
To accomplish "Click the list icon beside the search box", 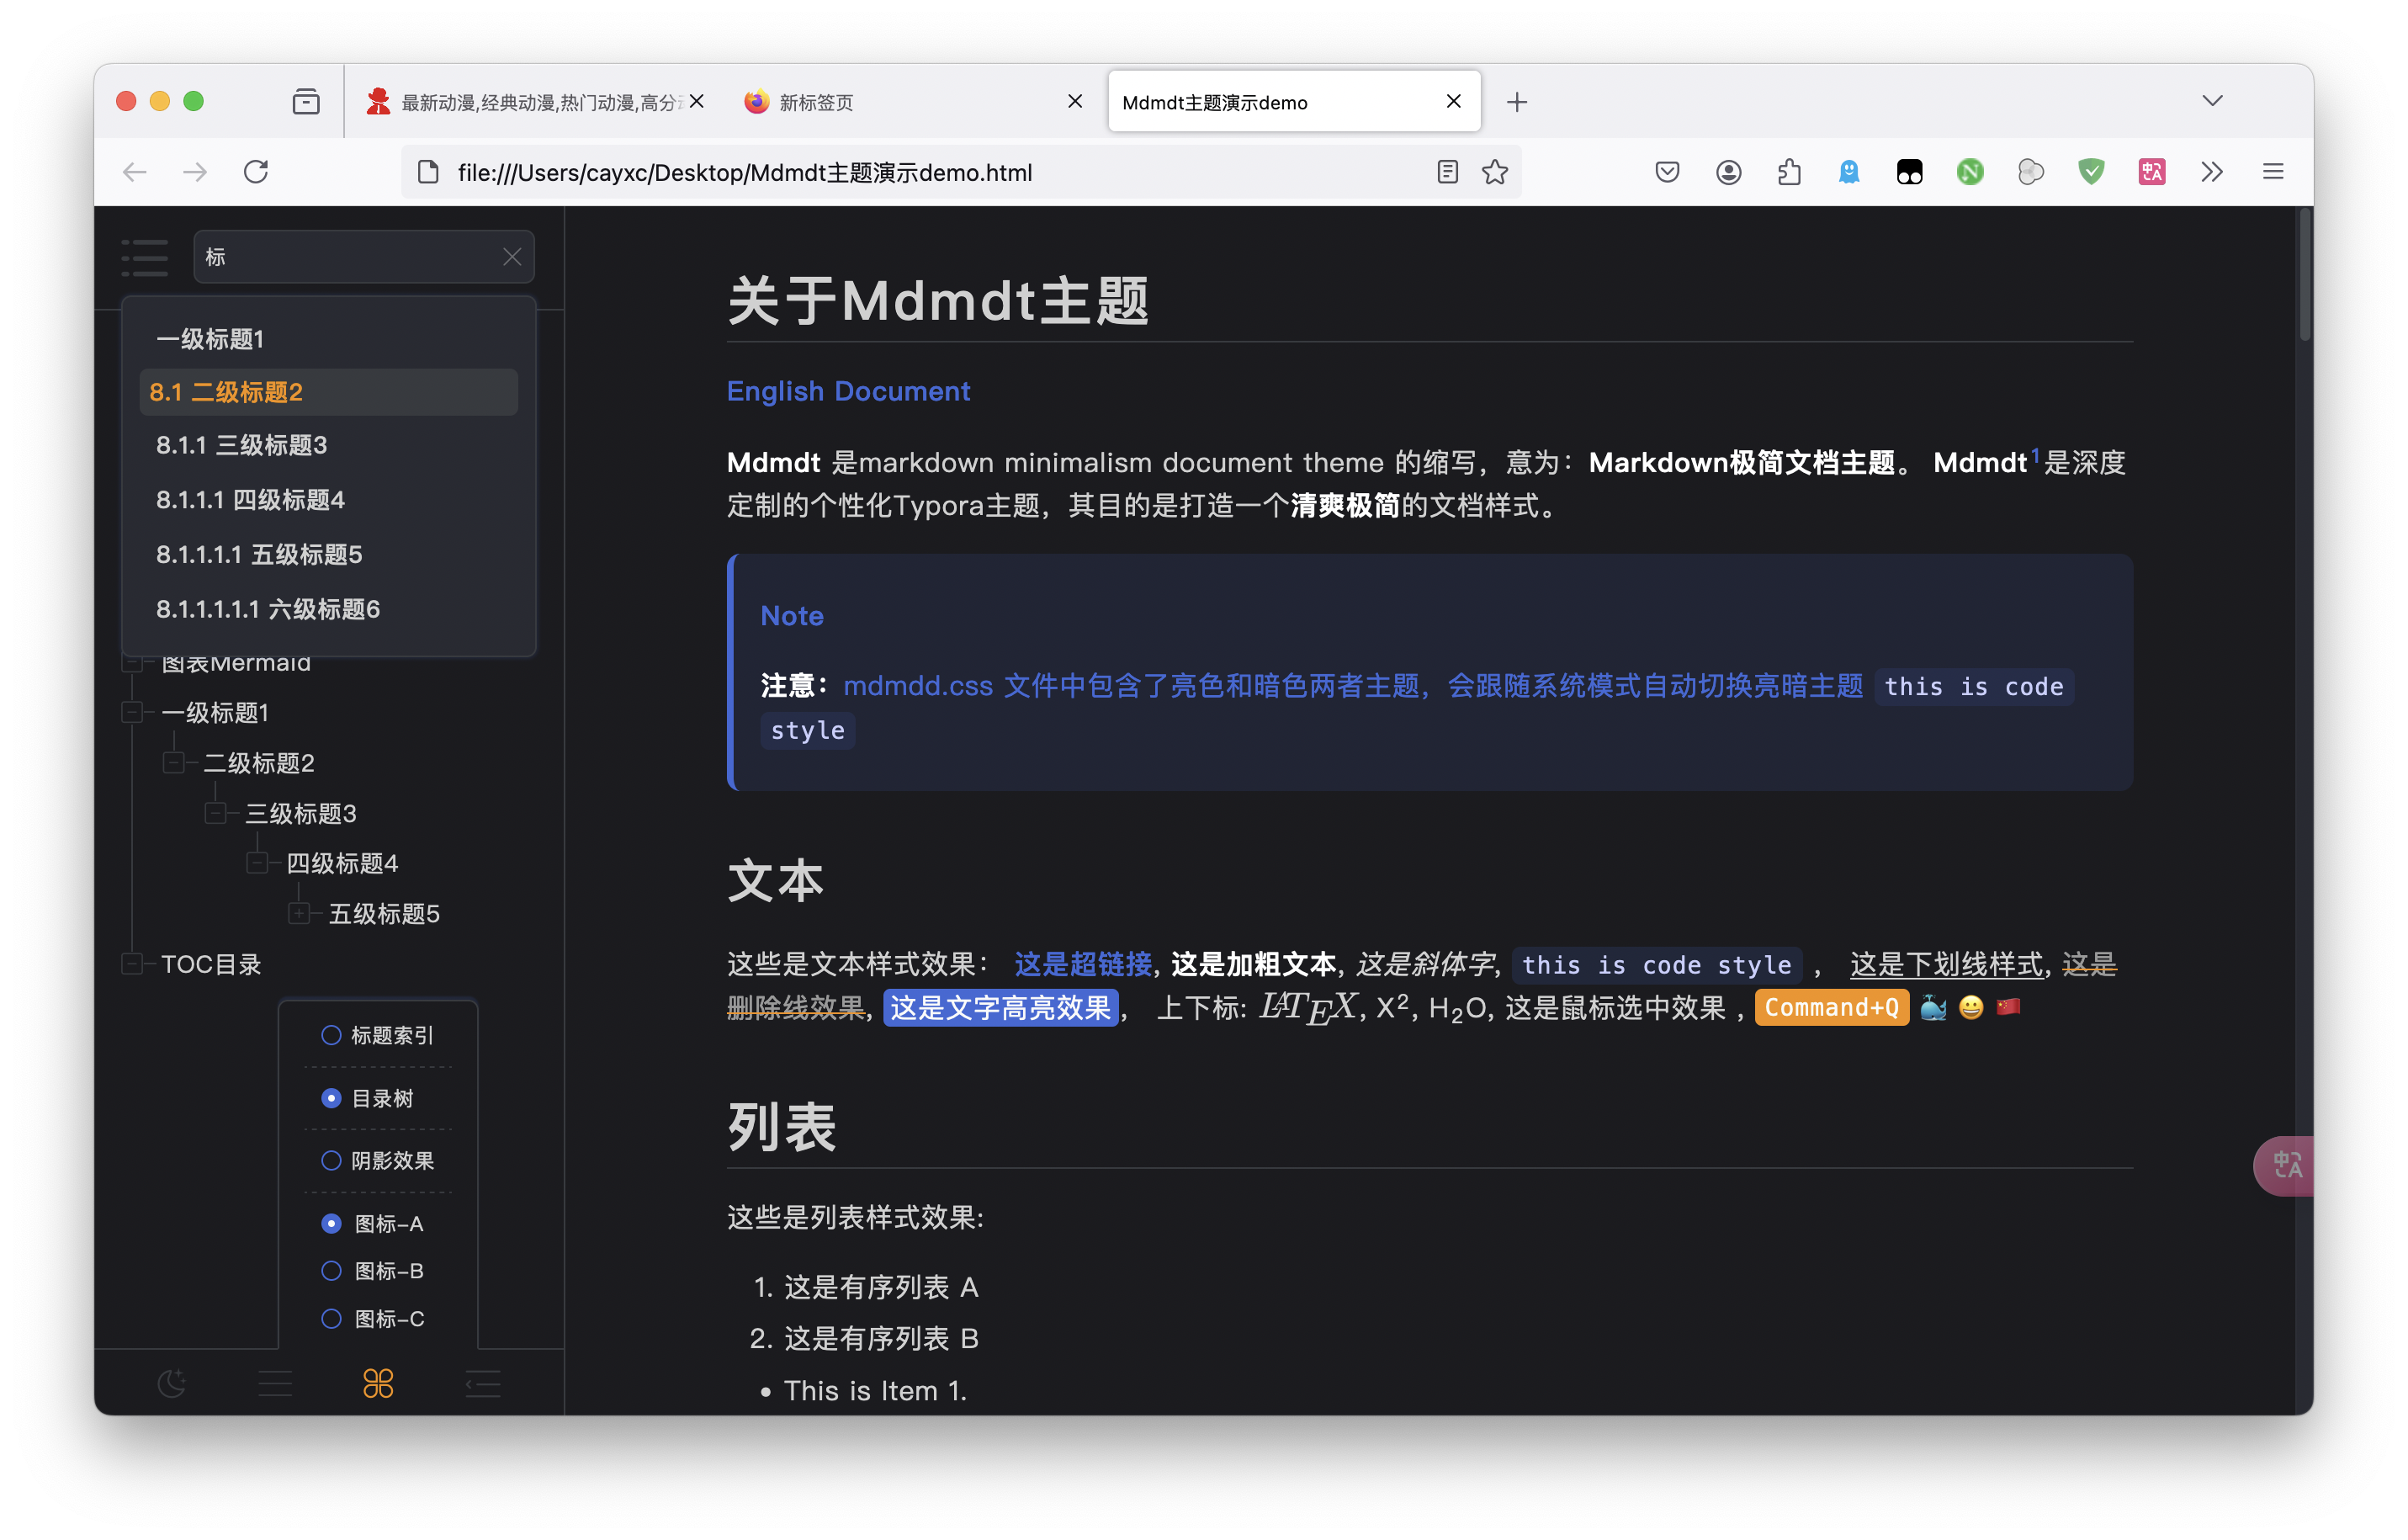I will tap(145, 257).
